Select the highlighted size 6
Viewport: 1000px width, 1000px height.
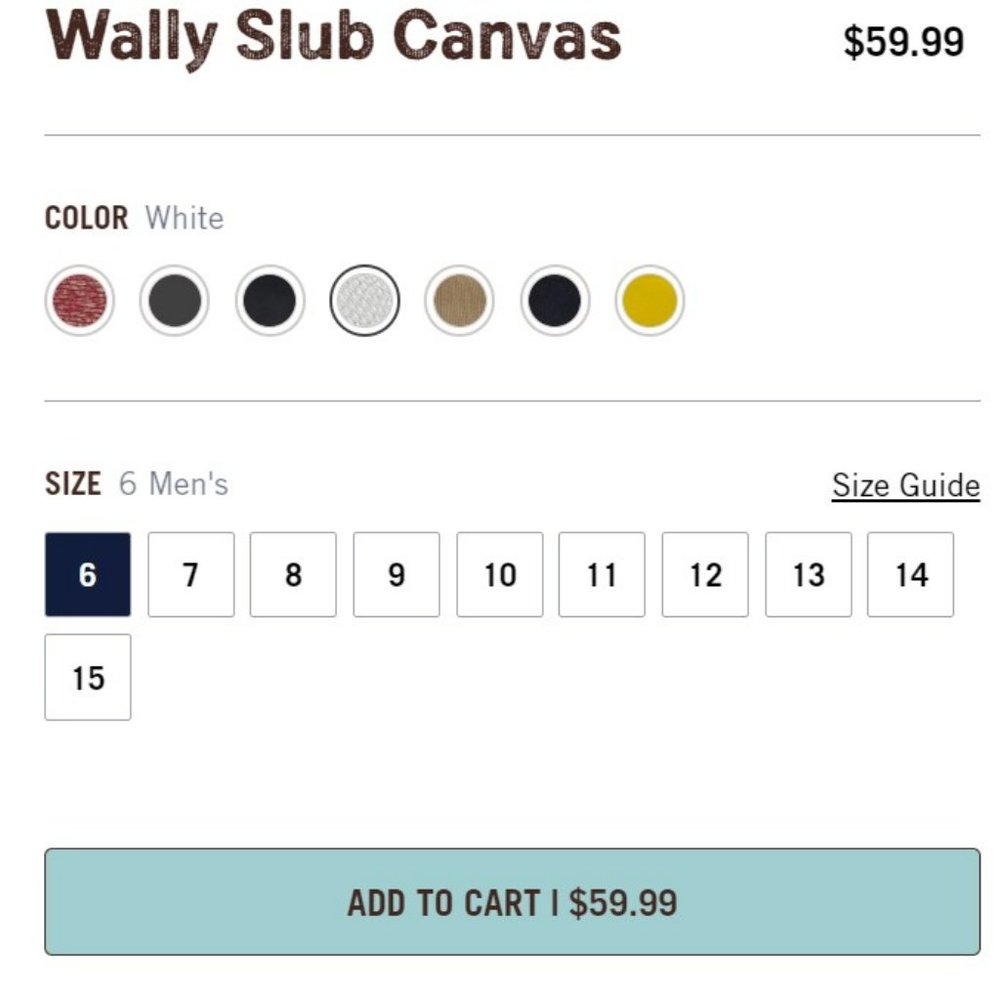point(88,574)
